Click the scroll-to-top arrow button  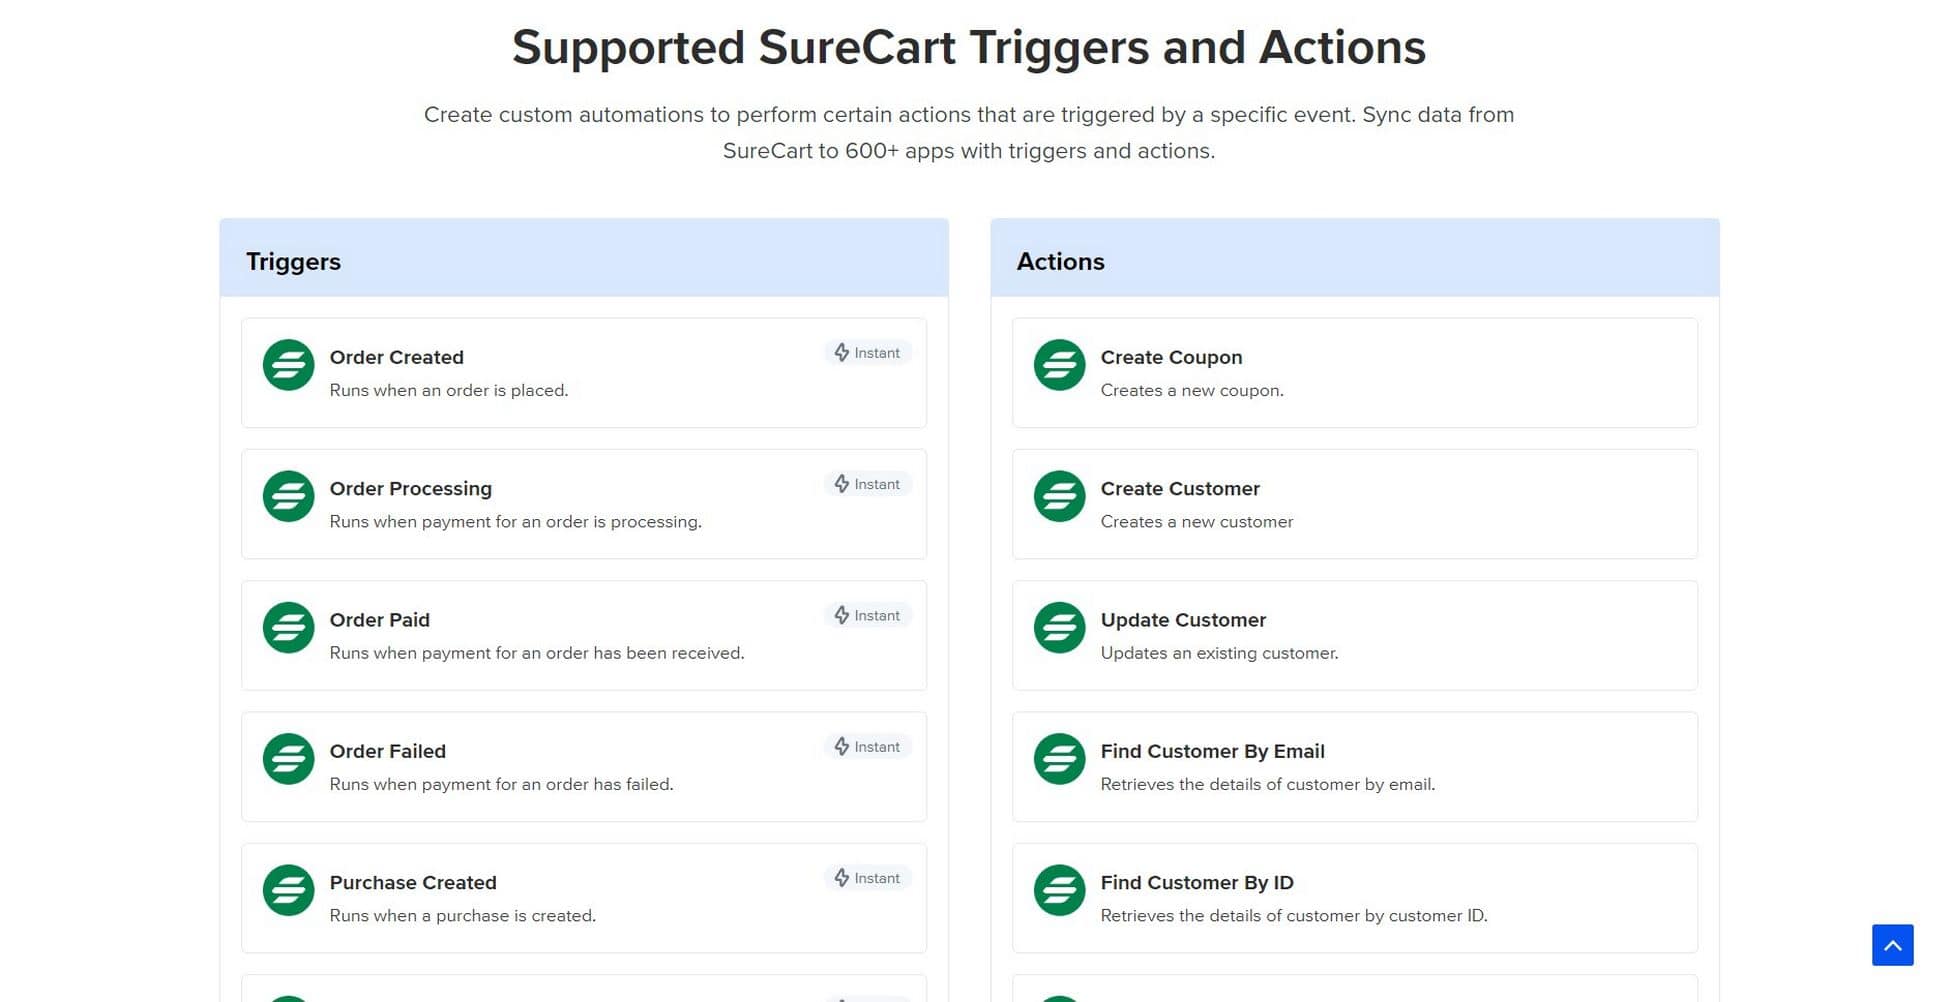[x=1892, y=944]
